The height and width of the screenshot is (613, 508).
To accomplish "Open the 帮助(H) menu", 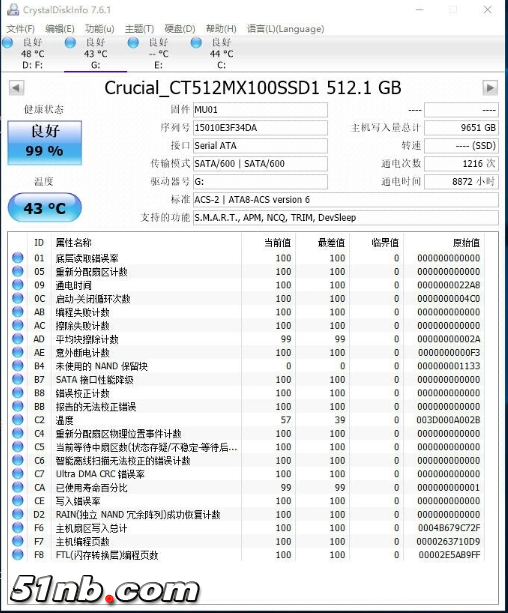I will tap(221, 29).
